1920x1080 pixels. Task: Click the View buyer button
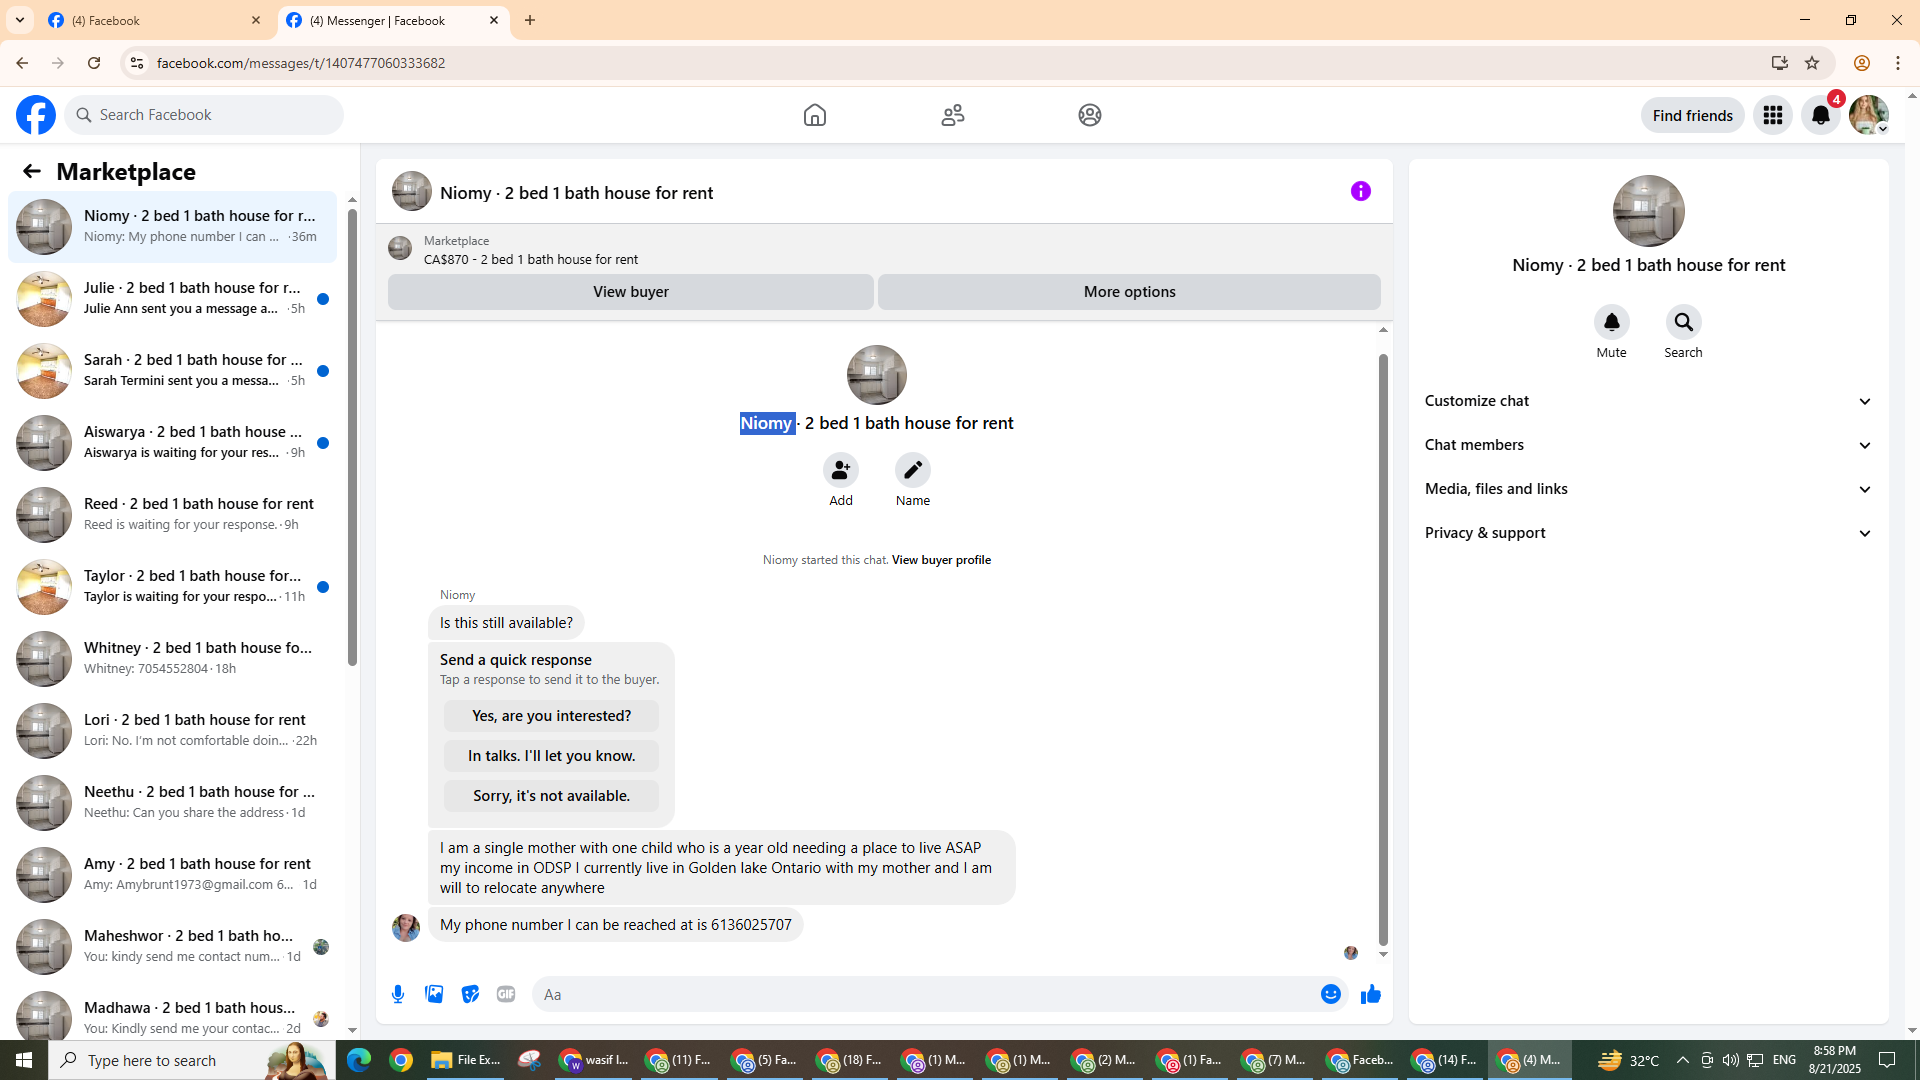630,292
